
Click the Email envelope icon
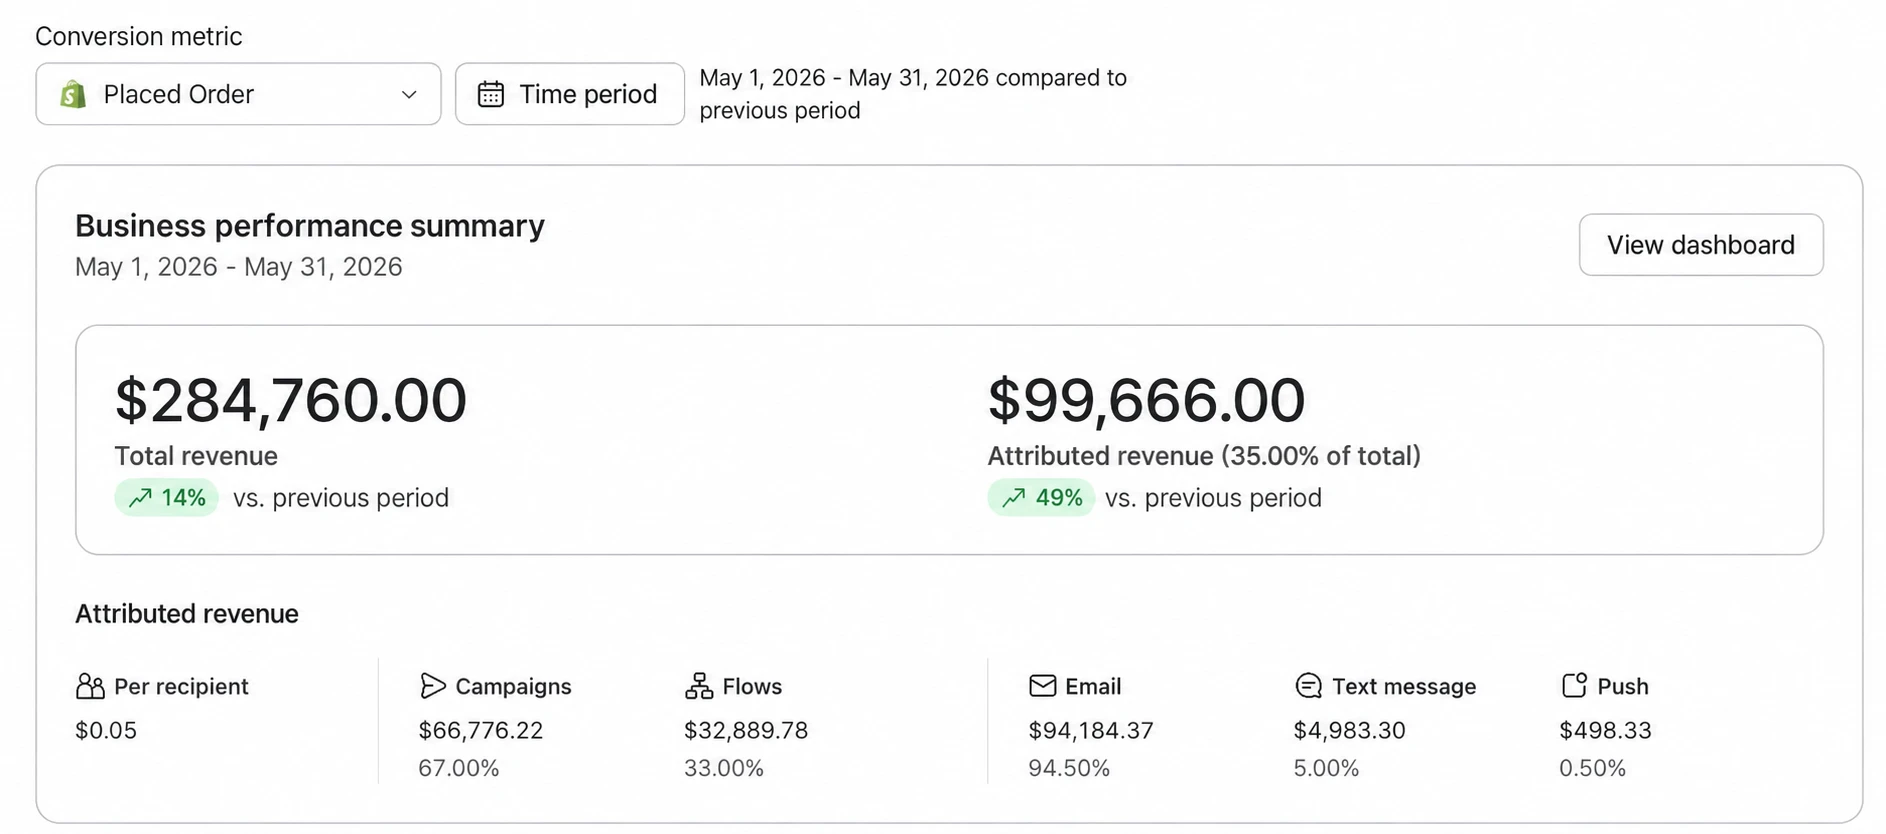[1043, 686]
